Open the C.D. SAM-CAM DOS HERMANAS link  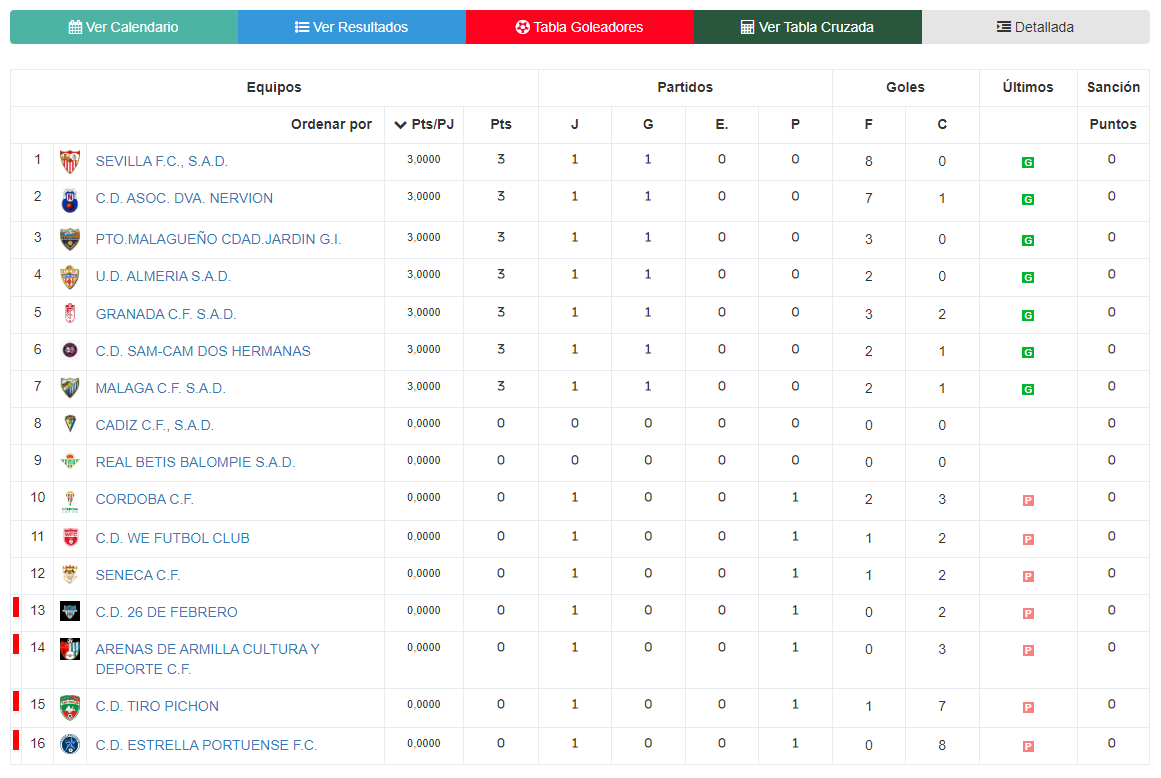point(203,351)
